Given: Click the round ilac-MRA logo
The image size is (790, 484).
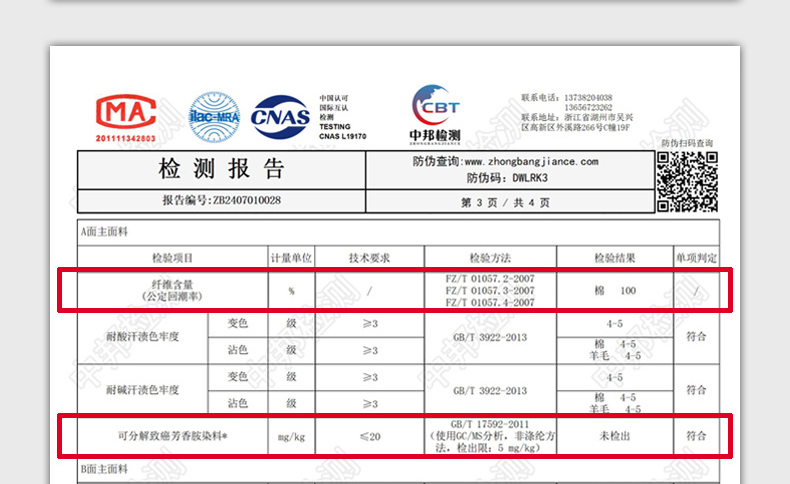Looking at the screenshot, I should (x=214, y=117).
